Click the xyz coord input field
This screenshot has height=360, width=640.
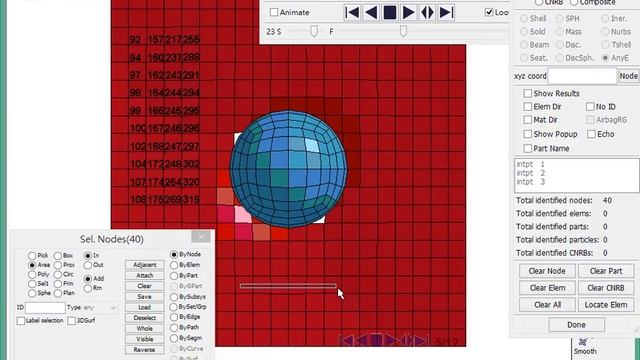click(582, 76)
